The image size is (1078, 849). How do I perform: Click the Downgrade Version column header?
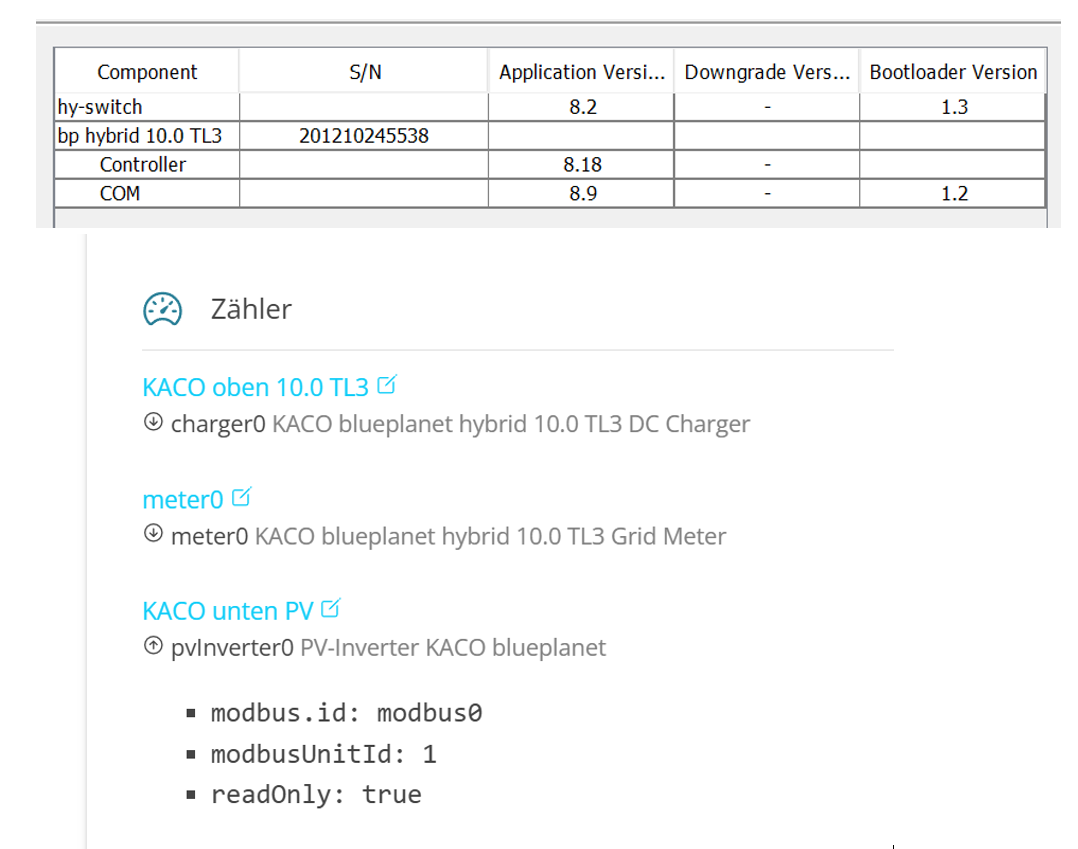[x=766, y=72]
